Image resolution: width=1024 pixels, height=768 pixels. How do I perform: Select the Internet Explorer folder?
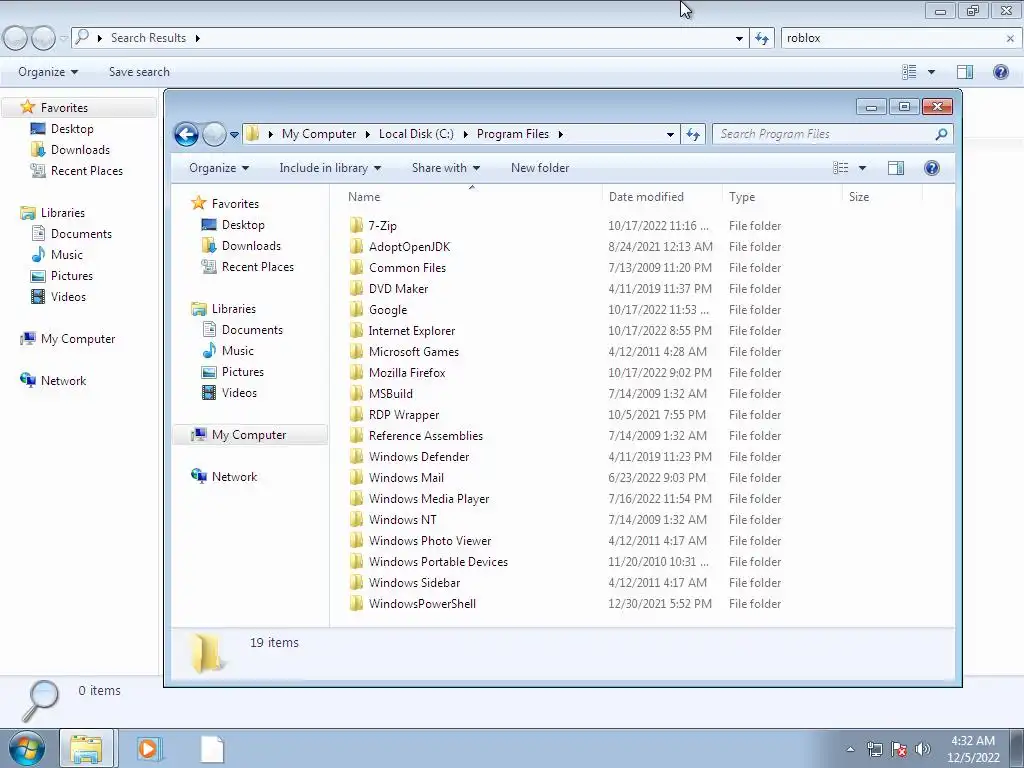[x=411, y=330]
